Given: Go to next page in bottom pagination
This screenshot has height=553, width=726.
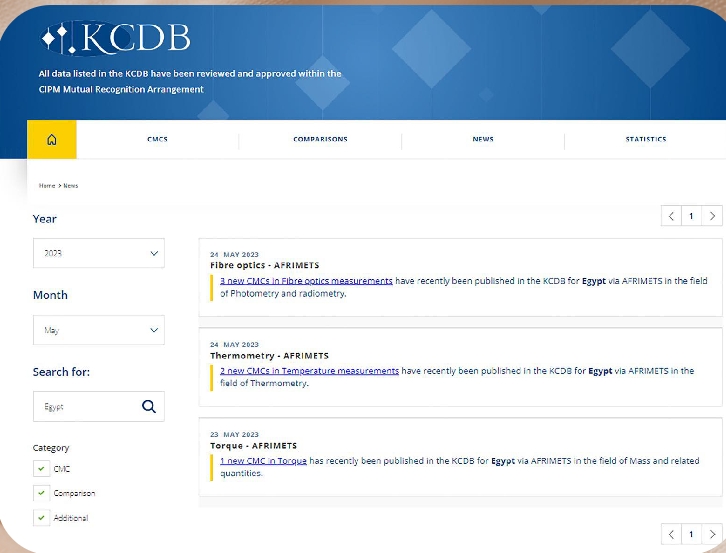Looking at the screenshot, I should [x=712, y=534].
